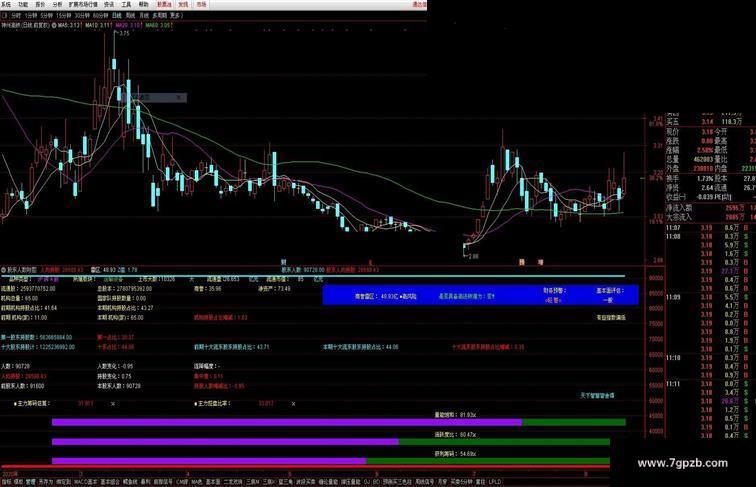Click the 人数: 90728 entry

(15, 366)
